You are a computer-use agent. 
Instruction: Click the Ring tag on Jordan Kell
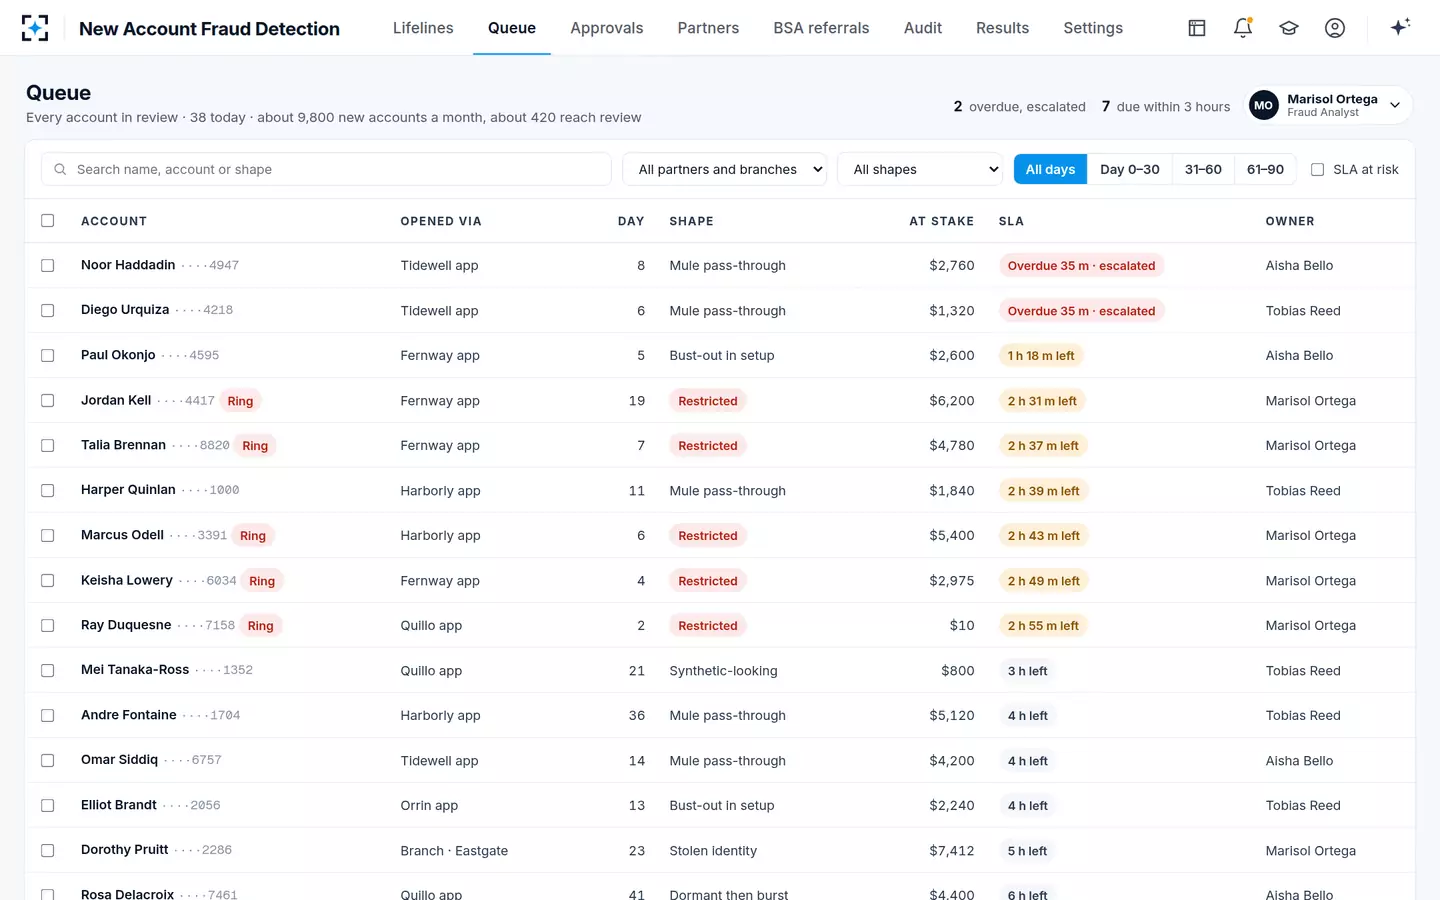click(240, 401)
